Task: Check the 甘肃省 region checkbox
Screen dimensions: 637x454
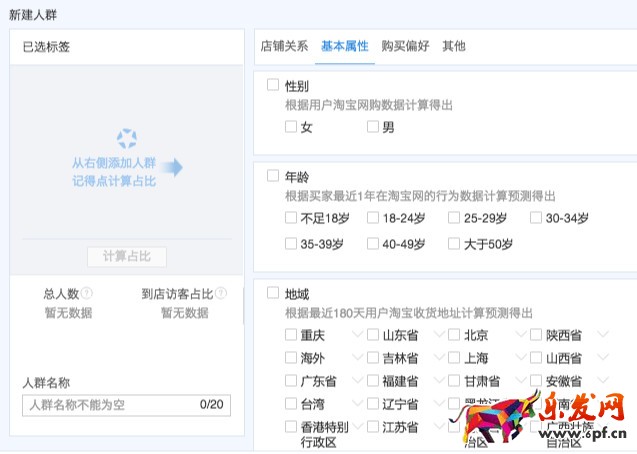Action: (x=454, y=380)
